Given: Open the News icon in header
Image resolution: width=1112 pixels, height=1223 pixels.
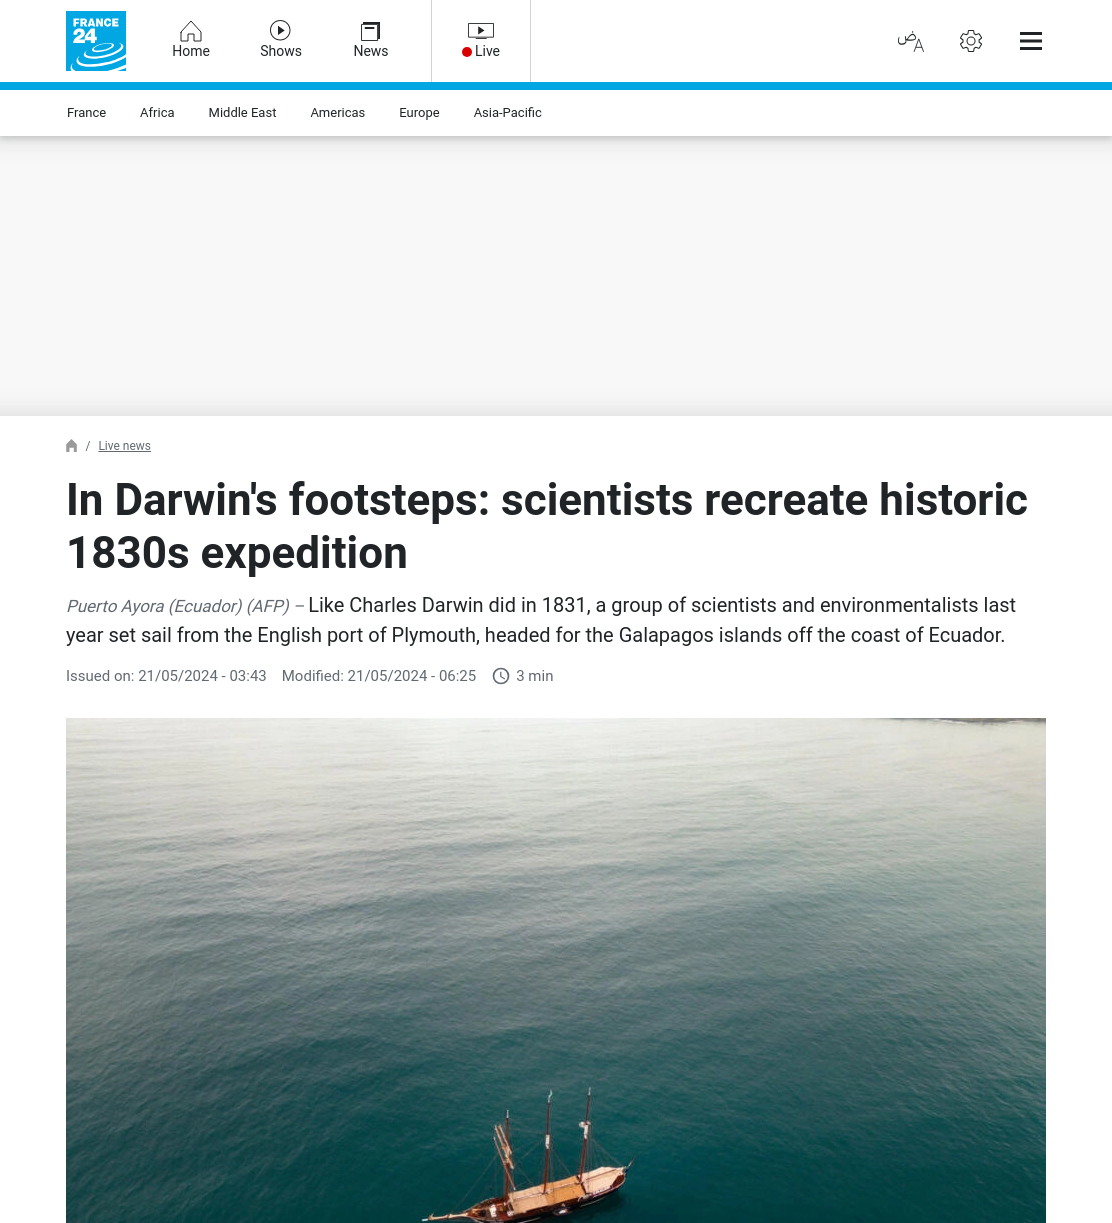Looking at the screenshot, I should point(371,31).
